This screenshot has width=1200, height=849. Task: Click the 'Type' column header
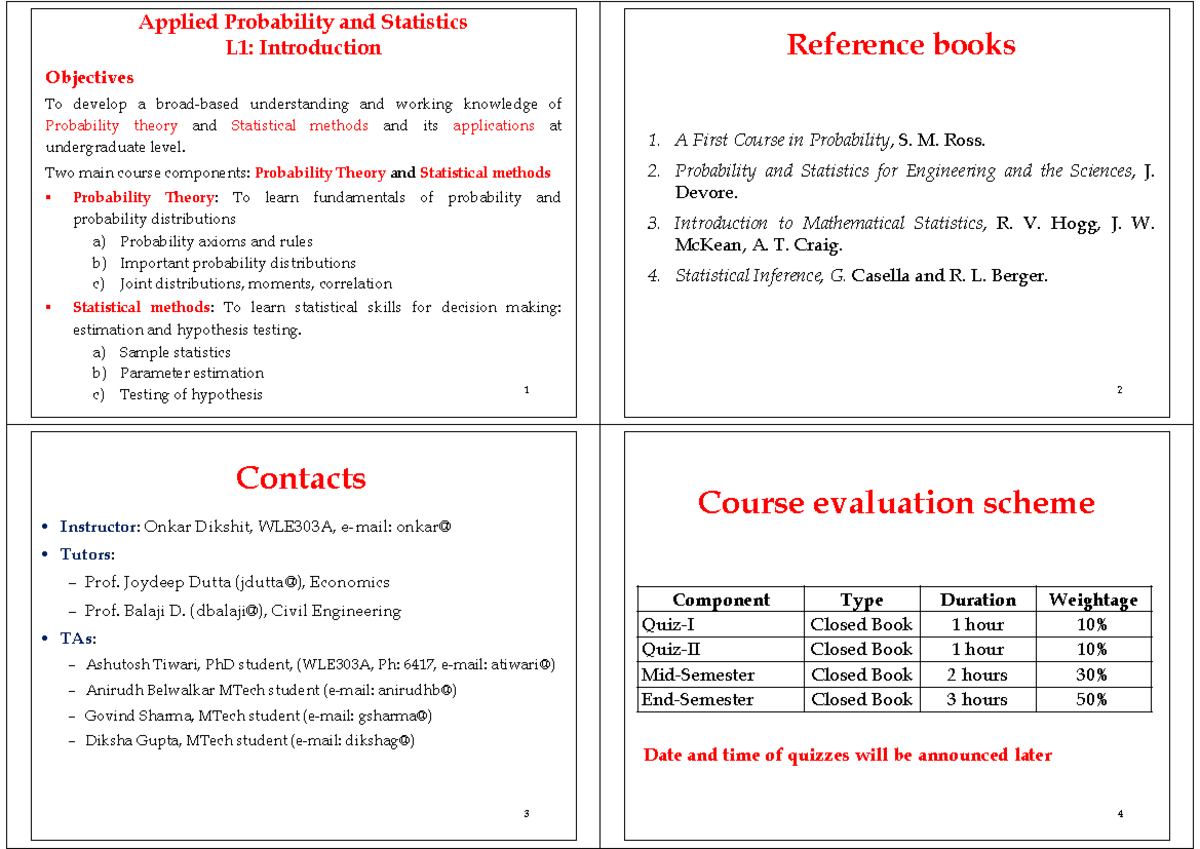click(862, 601)
